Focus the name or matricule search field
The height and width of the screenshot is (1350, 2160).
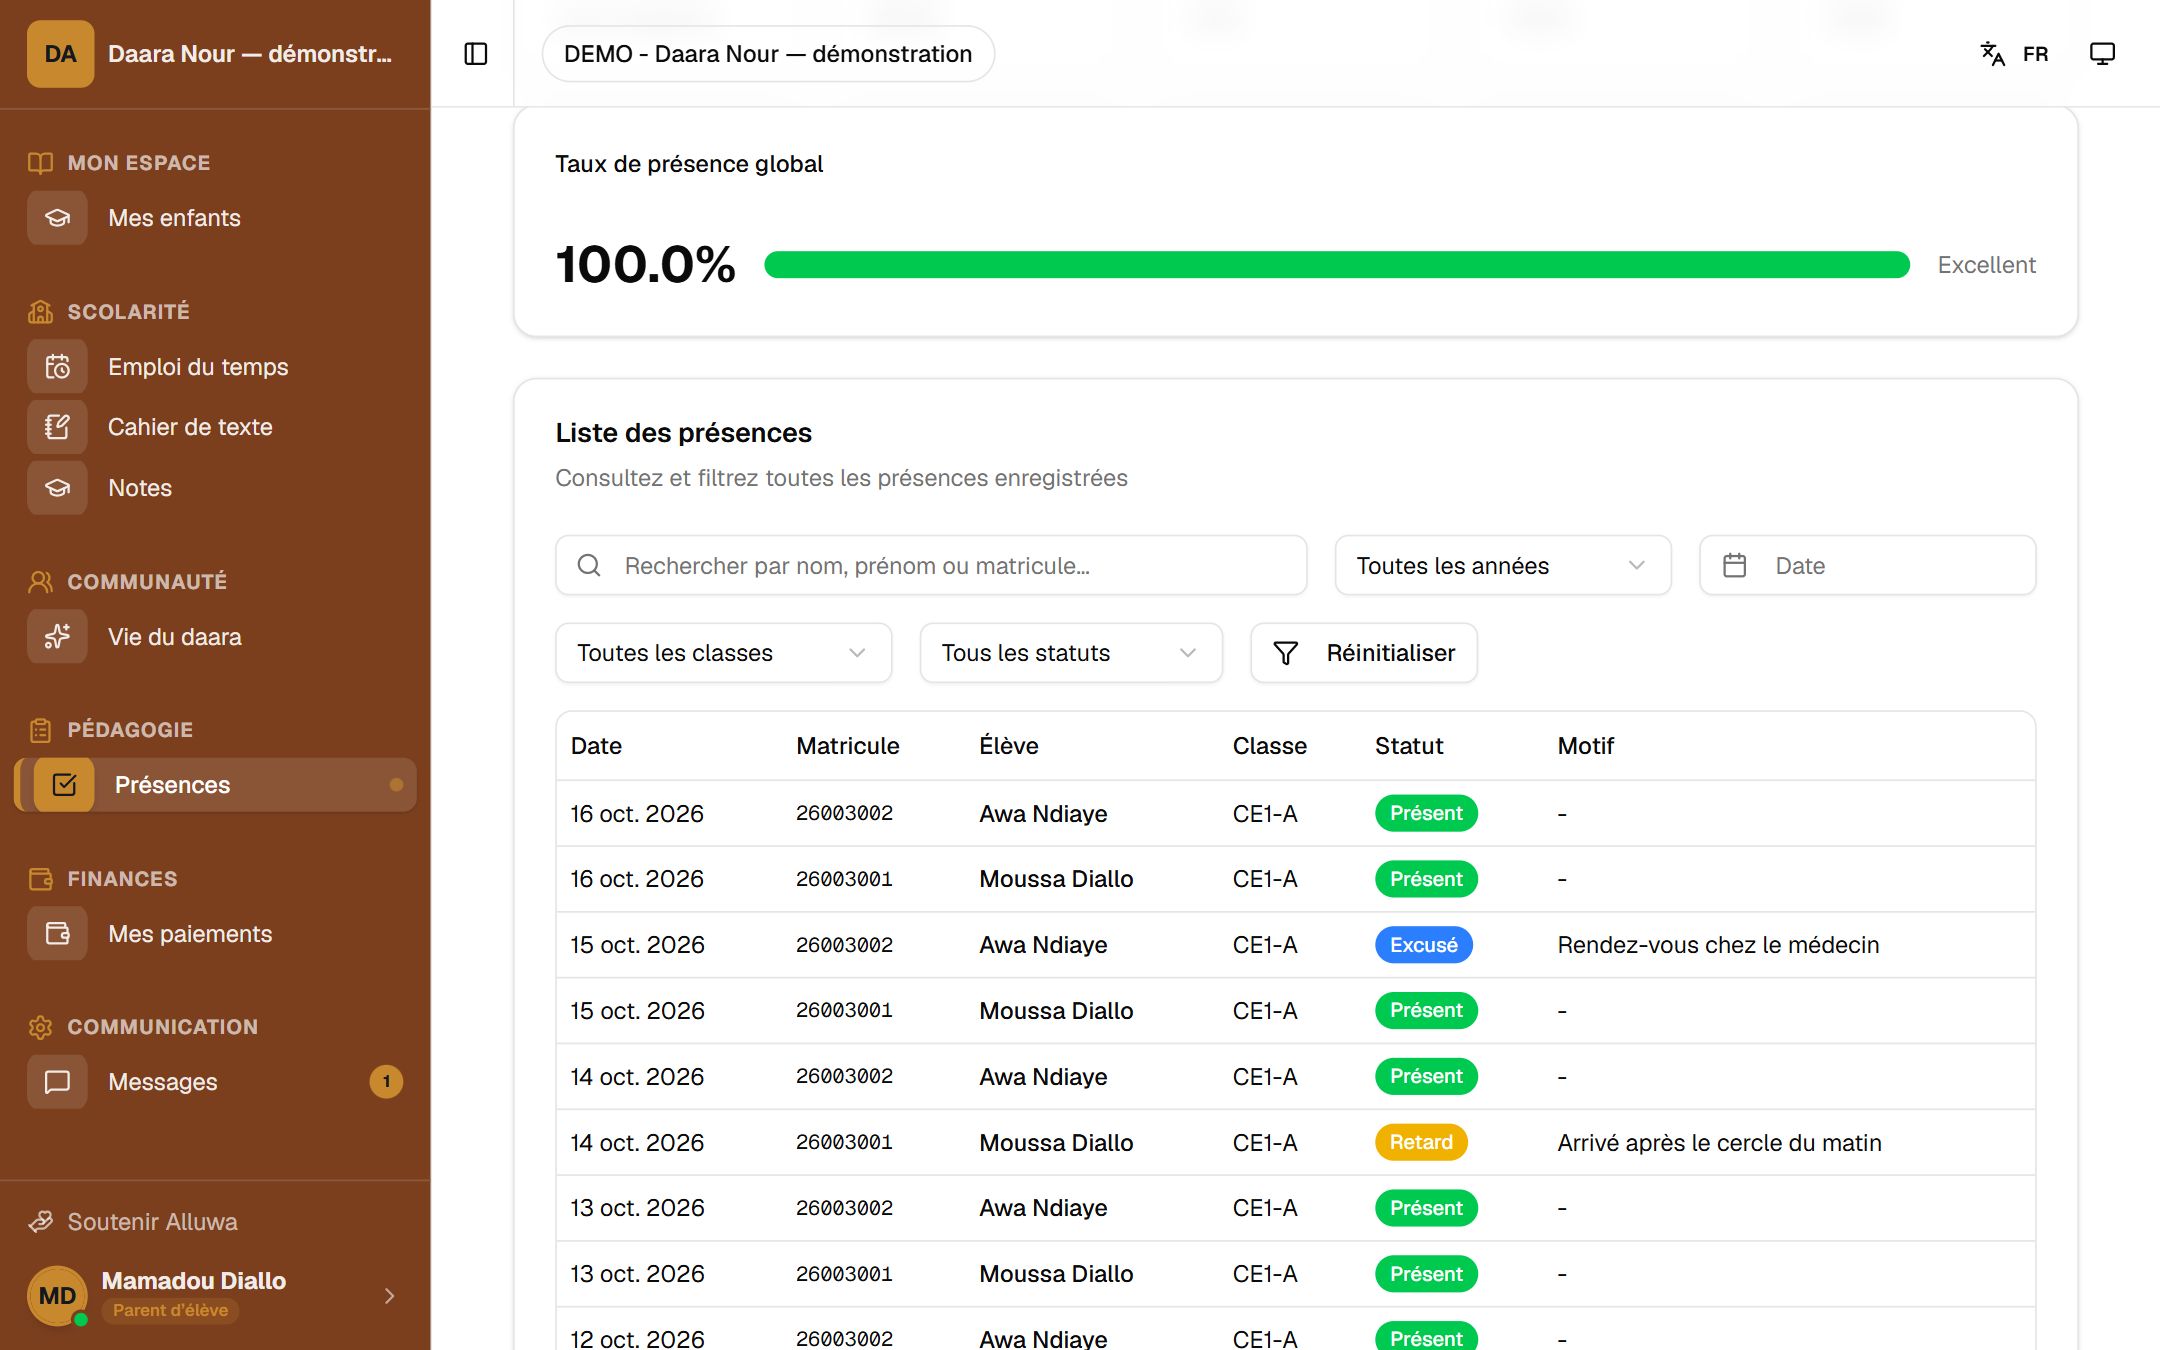coord(931,566)
